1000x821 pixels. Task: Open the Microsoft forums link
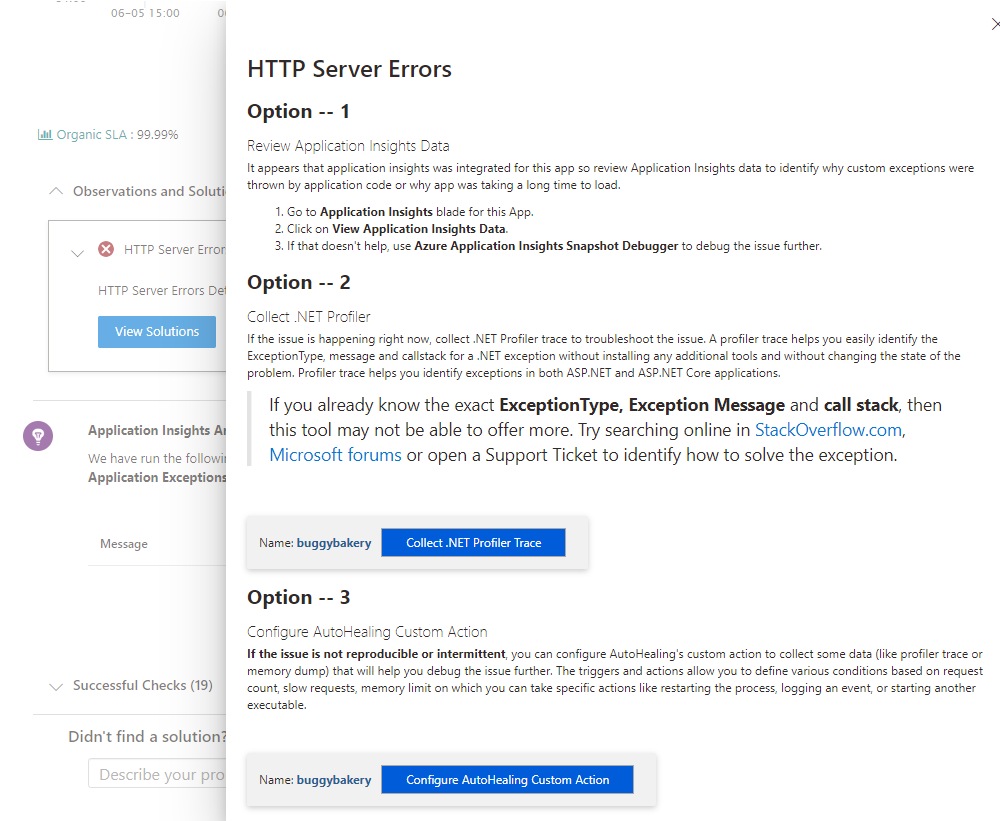pos(335,455)
